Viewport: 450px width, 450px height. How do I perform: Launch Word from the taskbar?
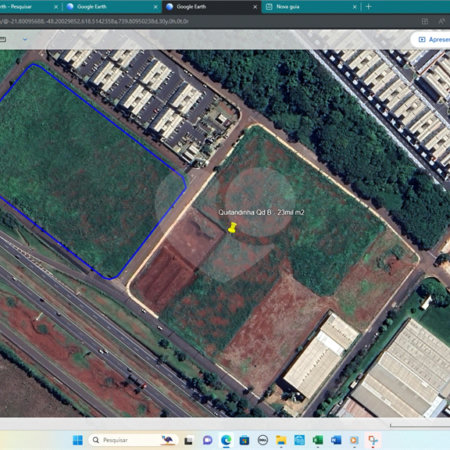(x=336, y=440)
